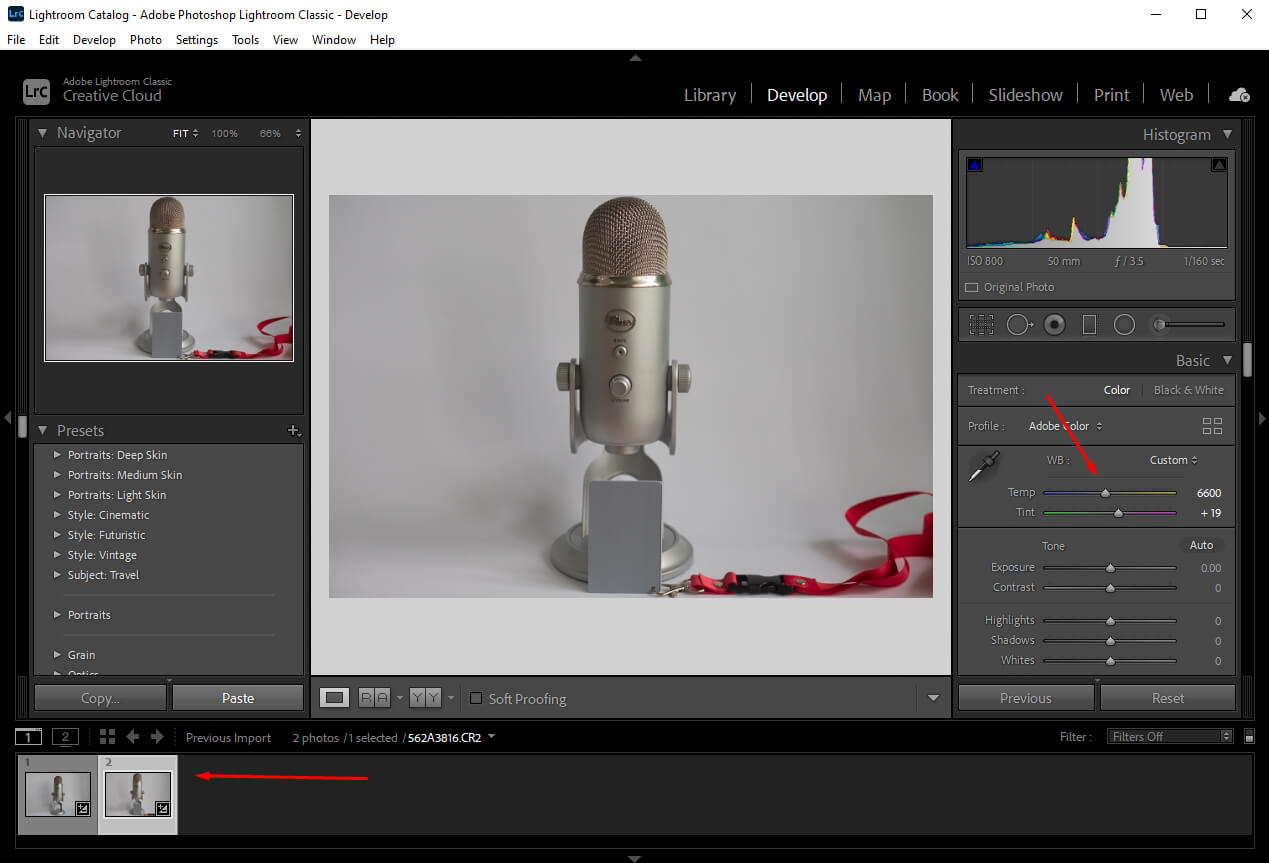The width and height of the screenshot is (1269, 863).
Task: Go back with the left arrow
Action: (x=133, y=737)
